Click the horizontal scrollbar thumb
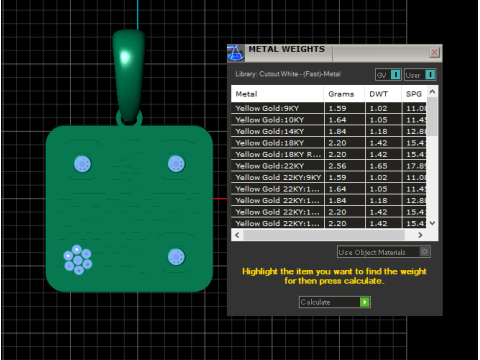This screenshot has height=360, width=480. point(324,235)
